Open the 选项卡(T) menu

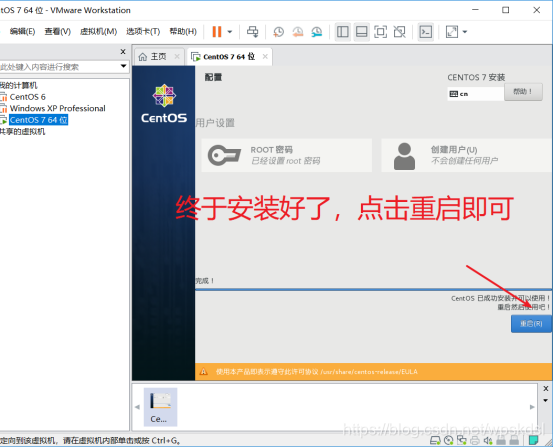[x=143, y=31]
